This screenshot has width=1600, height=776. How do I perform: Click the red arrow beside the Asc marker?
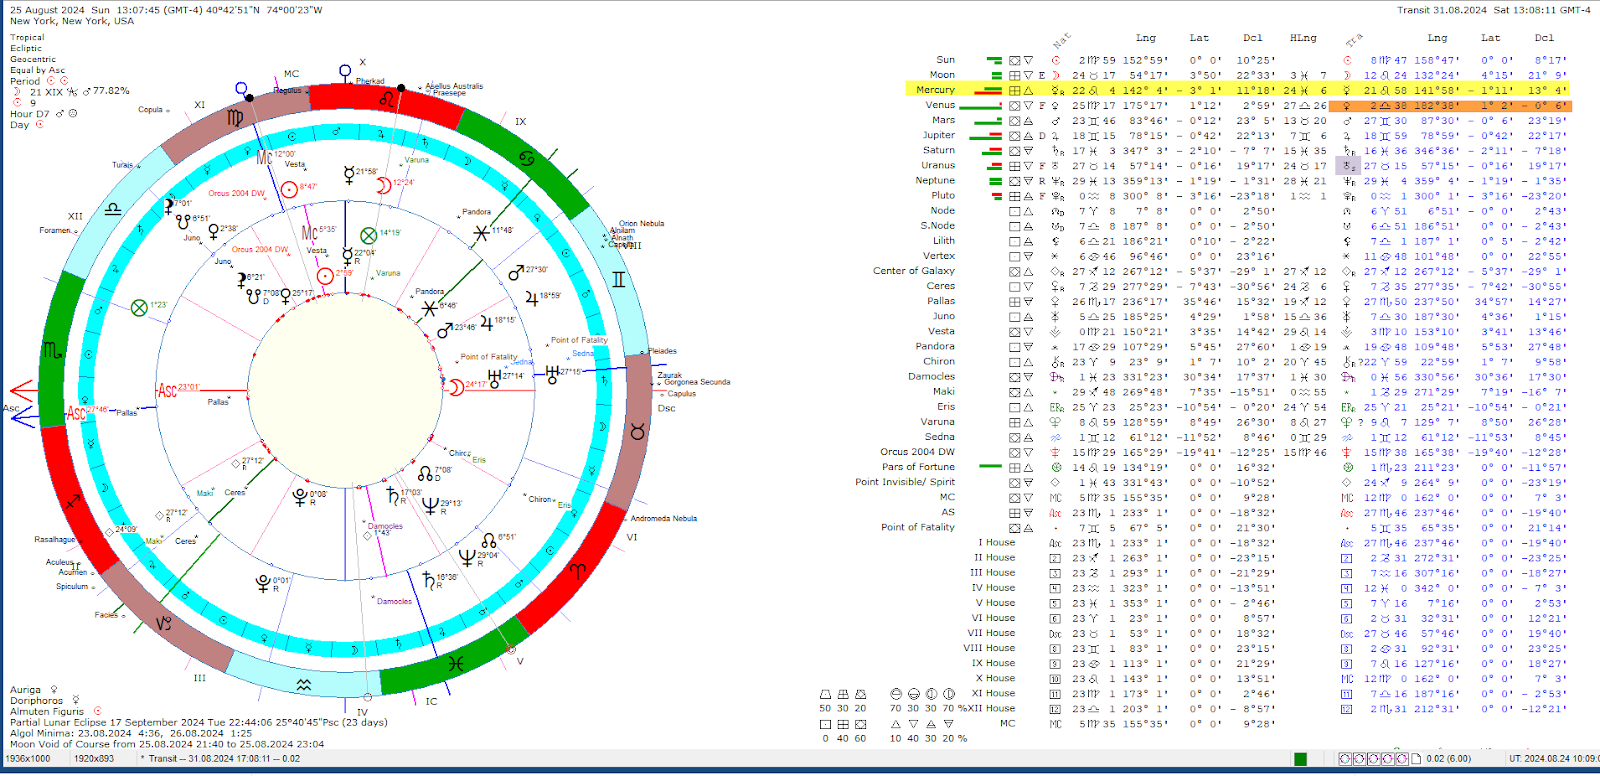(22, 391)
